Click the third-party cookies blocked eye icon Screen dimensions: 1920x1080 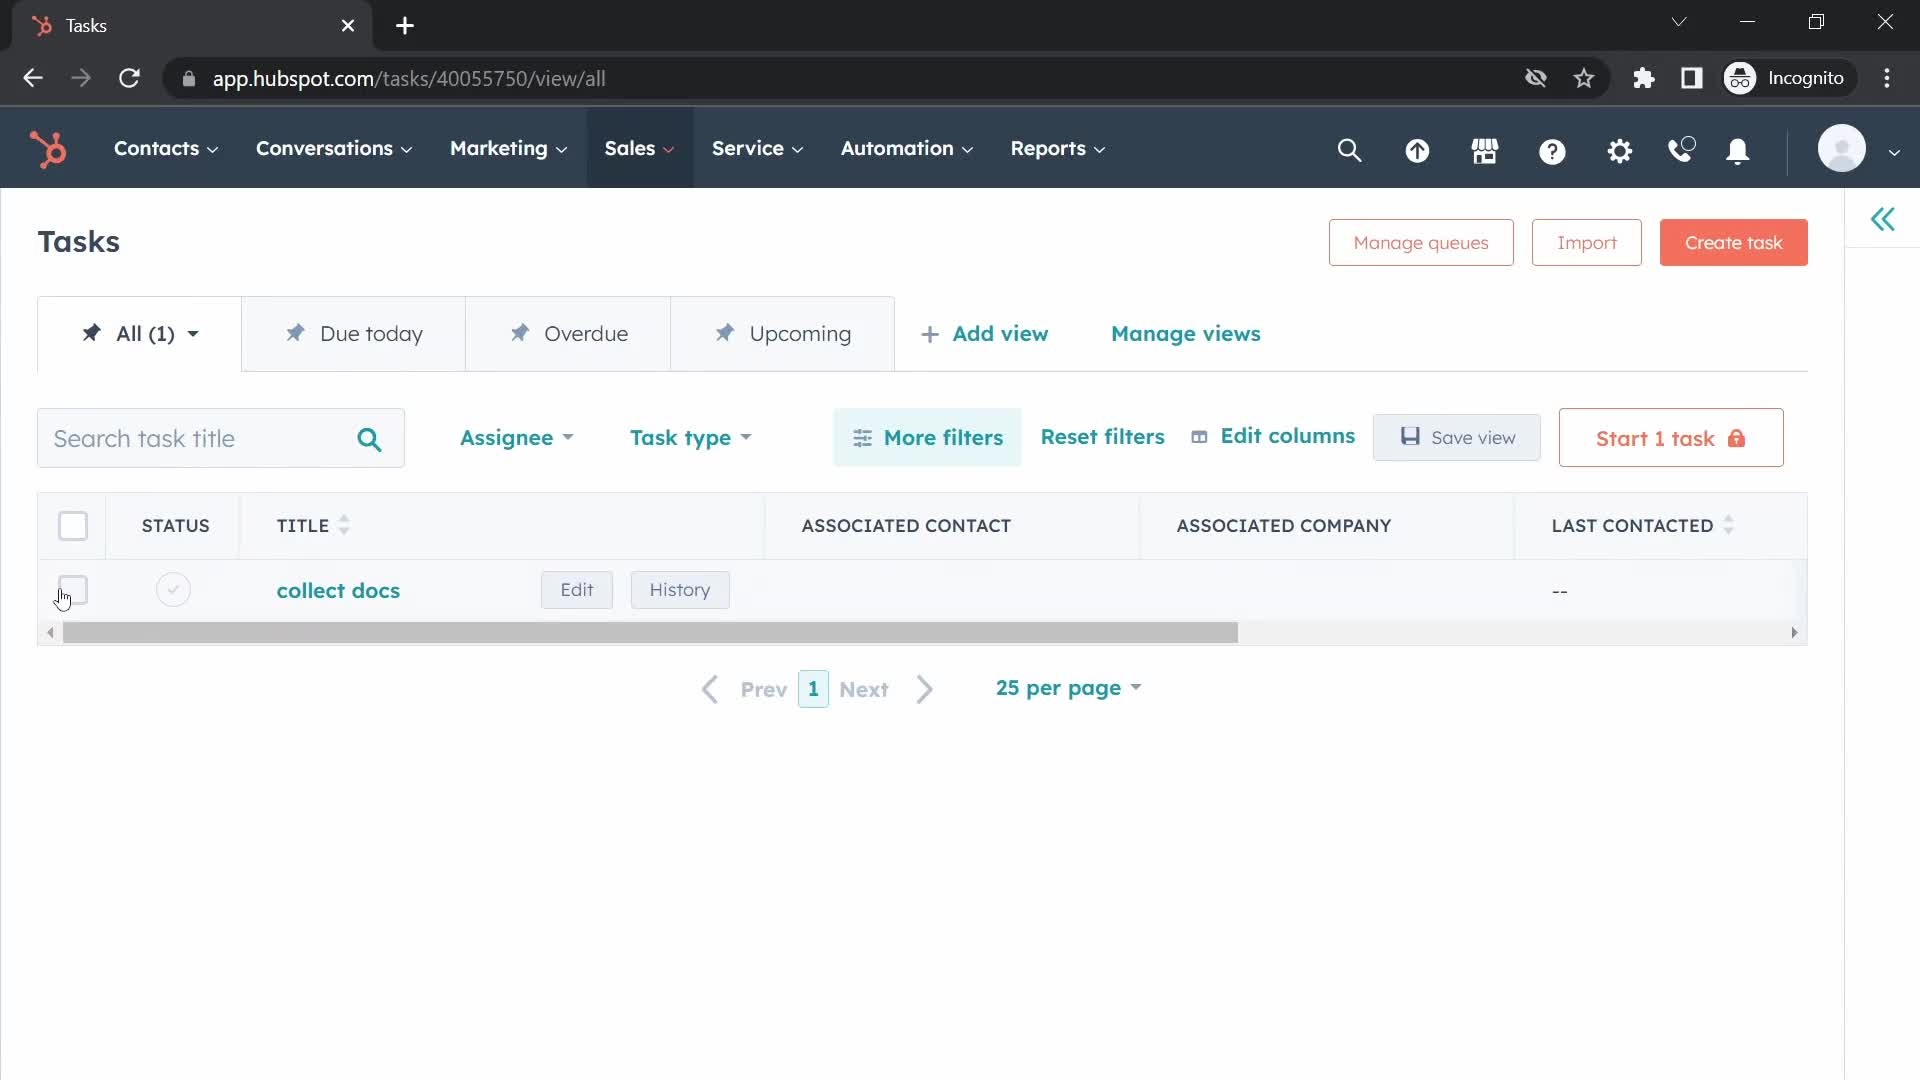point(1536,78)
